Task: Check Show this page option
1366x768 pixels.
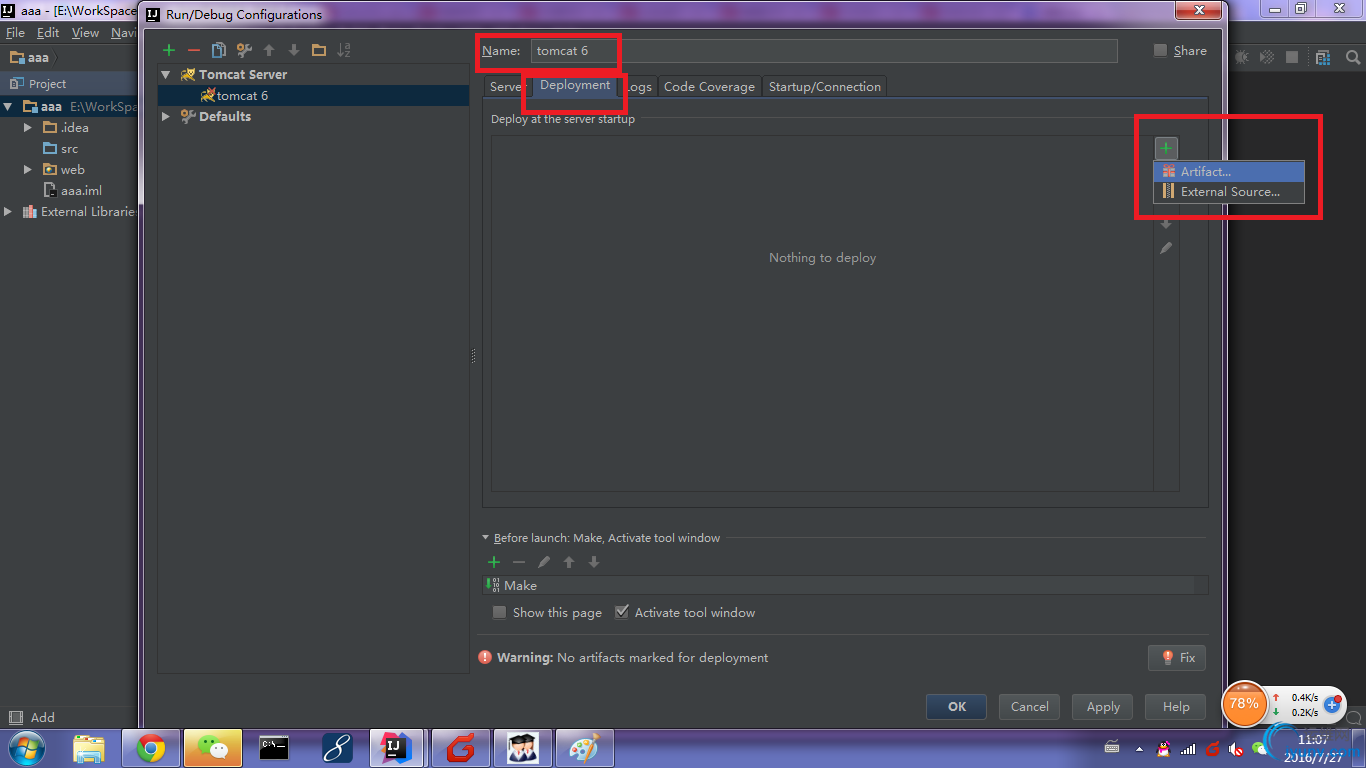Action: [499, 612]
